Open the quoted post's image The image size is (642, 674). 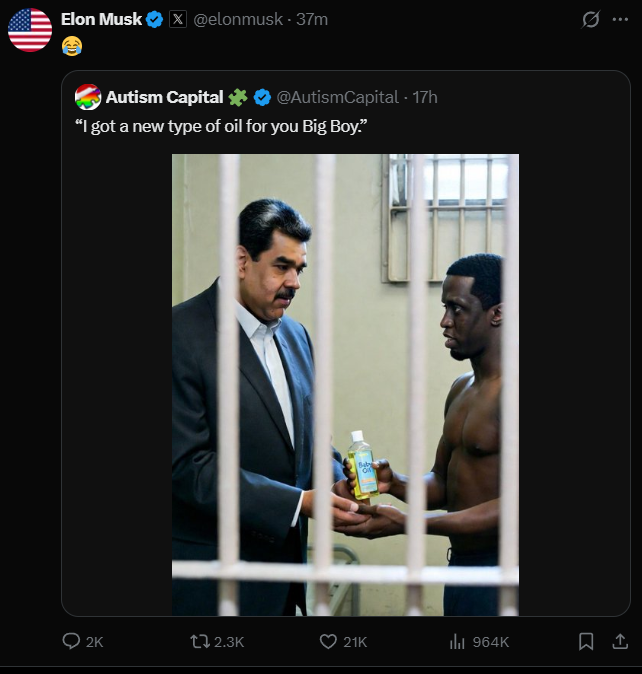[345, 384]
